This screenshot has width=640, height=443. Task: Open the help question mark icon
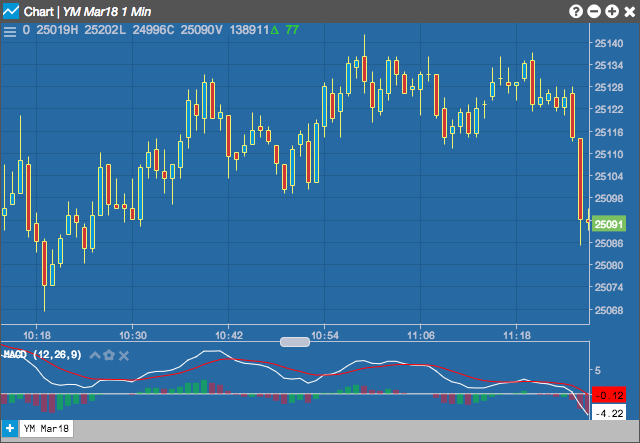576,11
